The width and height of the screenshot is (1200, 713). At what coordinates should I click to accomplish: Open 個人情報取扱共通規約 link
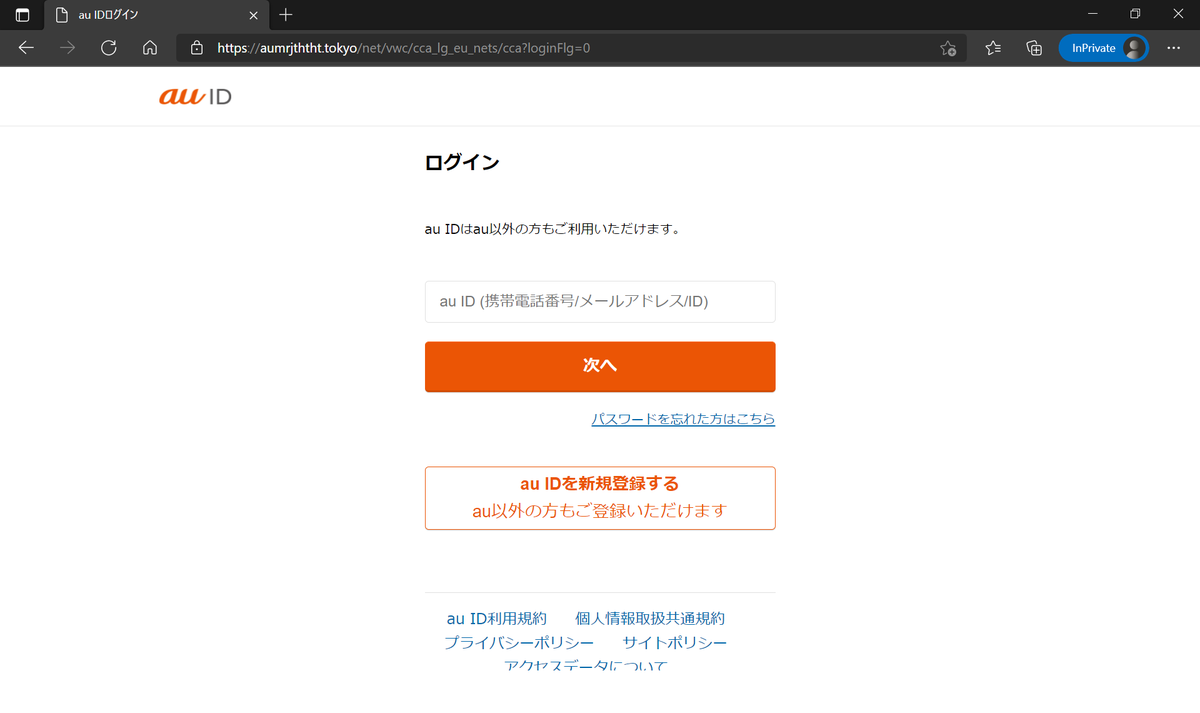[x=650, y=619]
